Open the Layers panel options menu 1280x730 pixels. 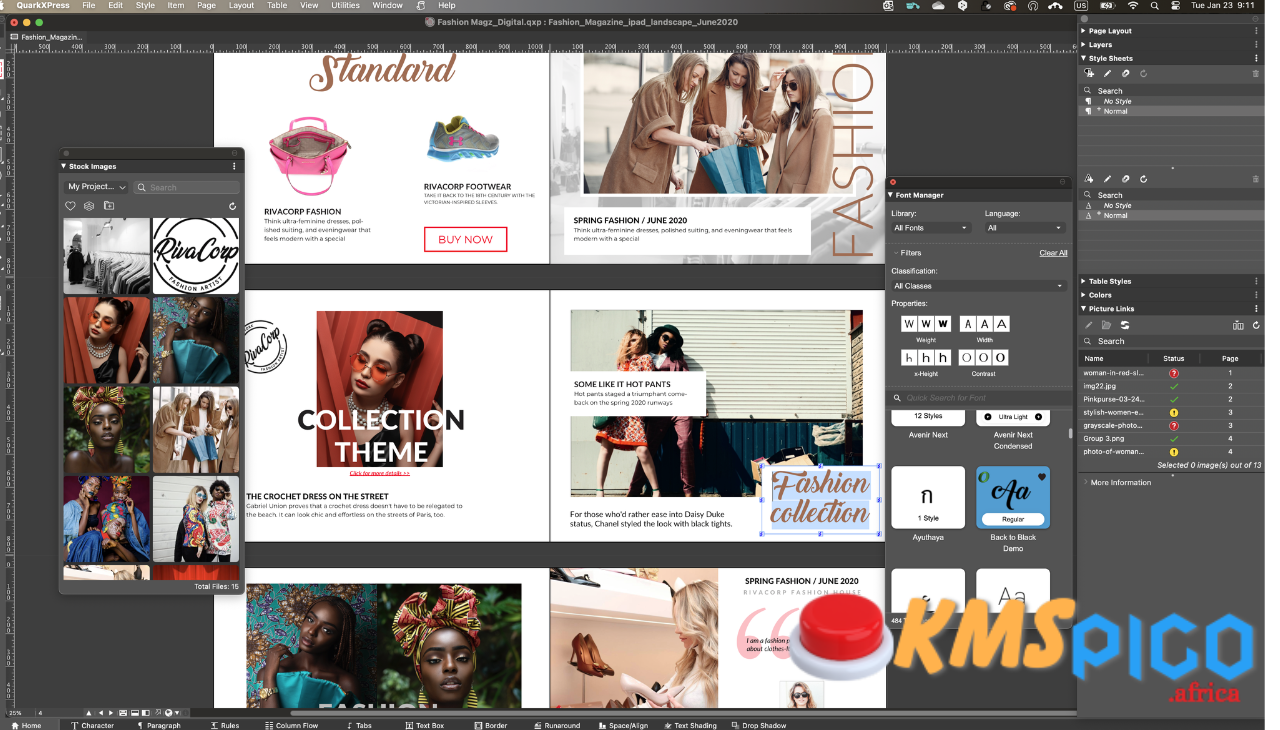1257,45
